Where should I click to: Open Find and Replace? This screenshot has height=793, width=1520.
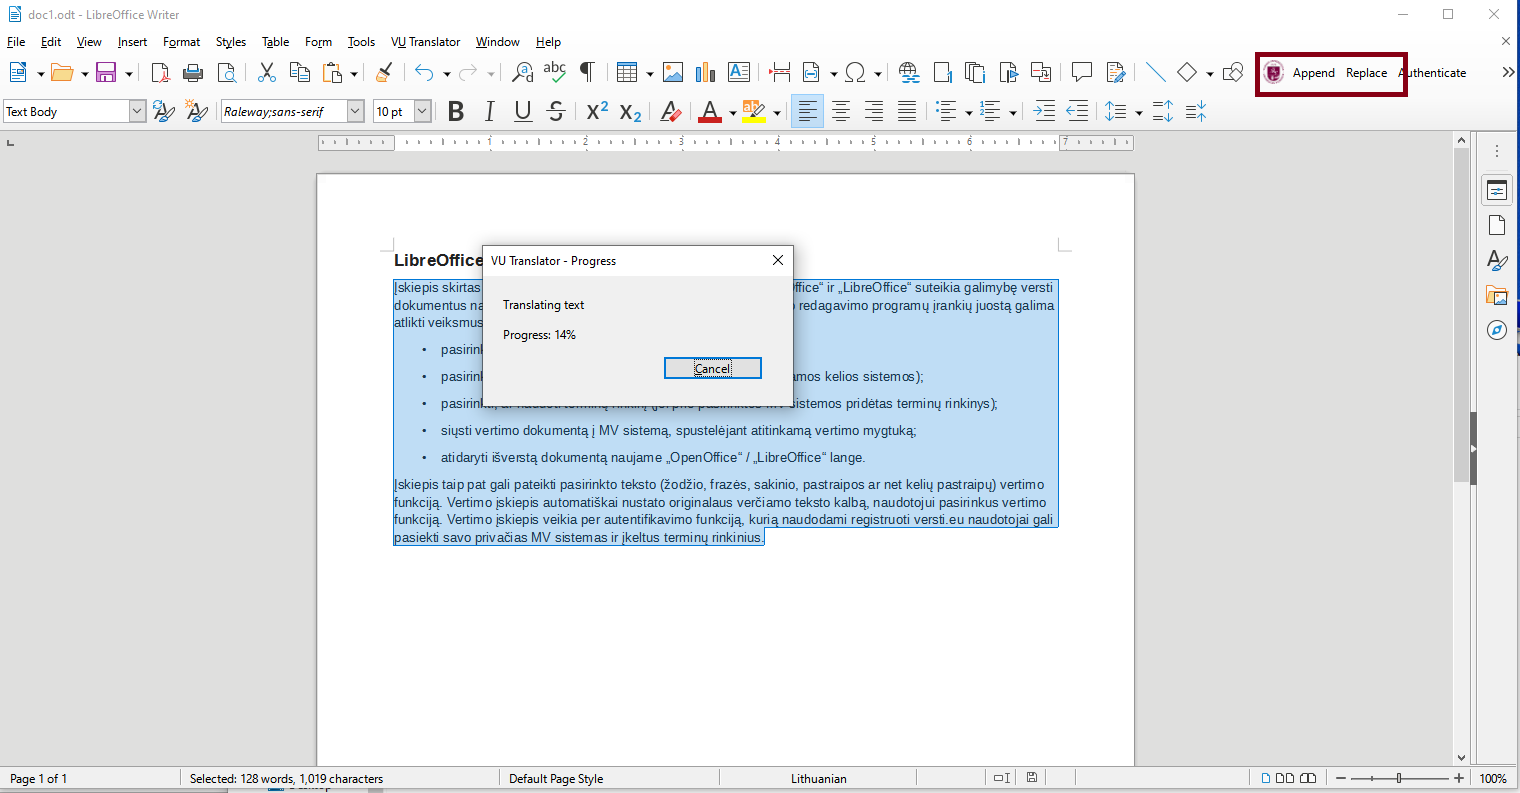(522, 73)
